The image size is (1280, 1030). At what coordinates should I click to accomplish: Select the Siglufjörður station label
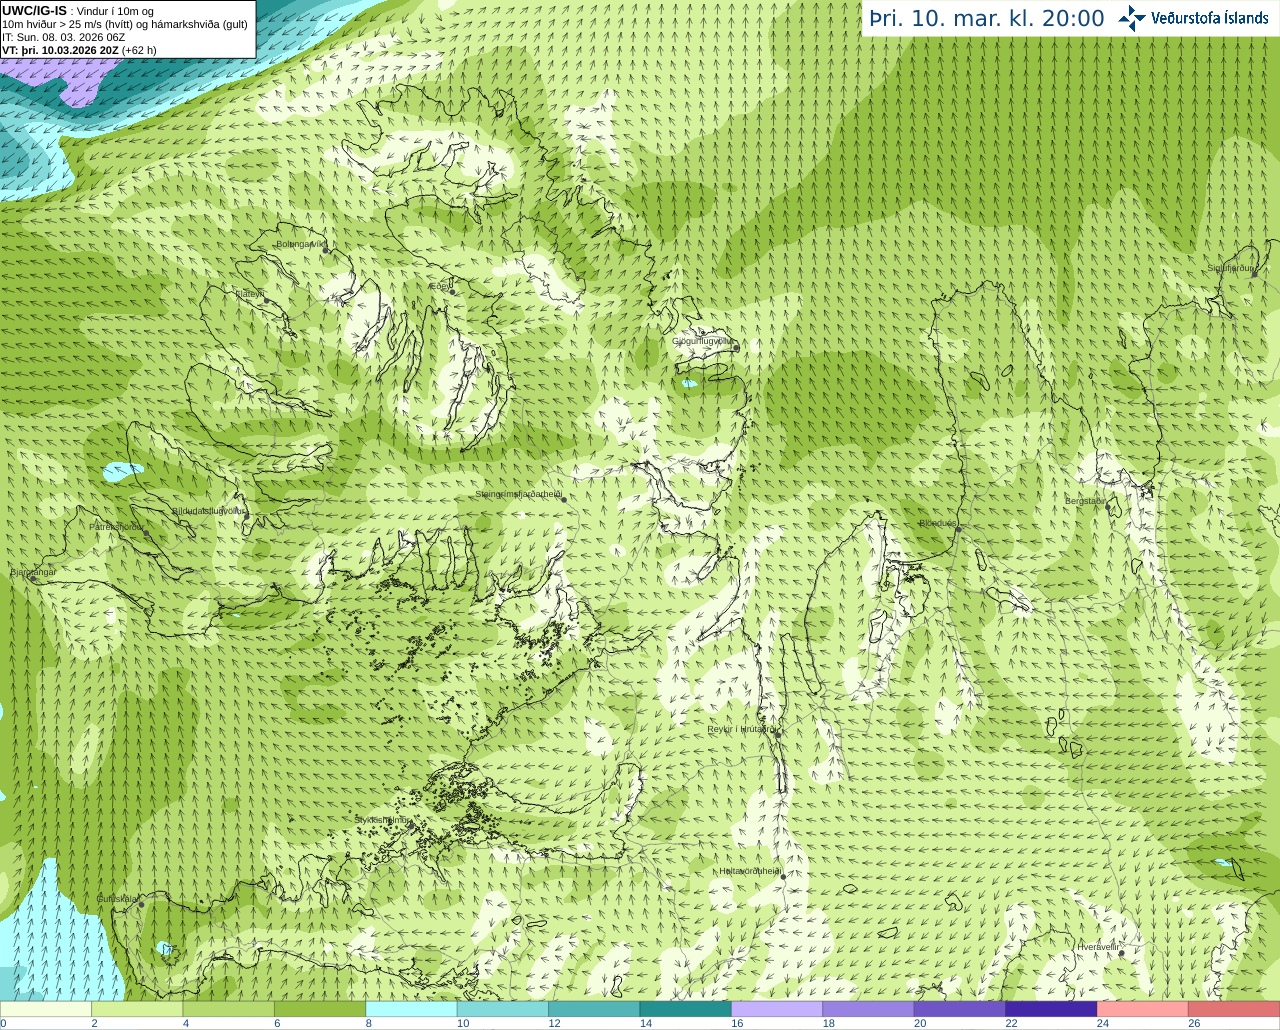[x=1230, y=268]
